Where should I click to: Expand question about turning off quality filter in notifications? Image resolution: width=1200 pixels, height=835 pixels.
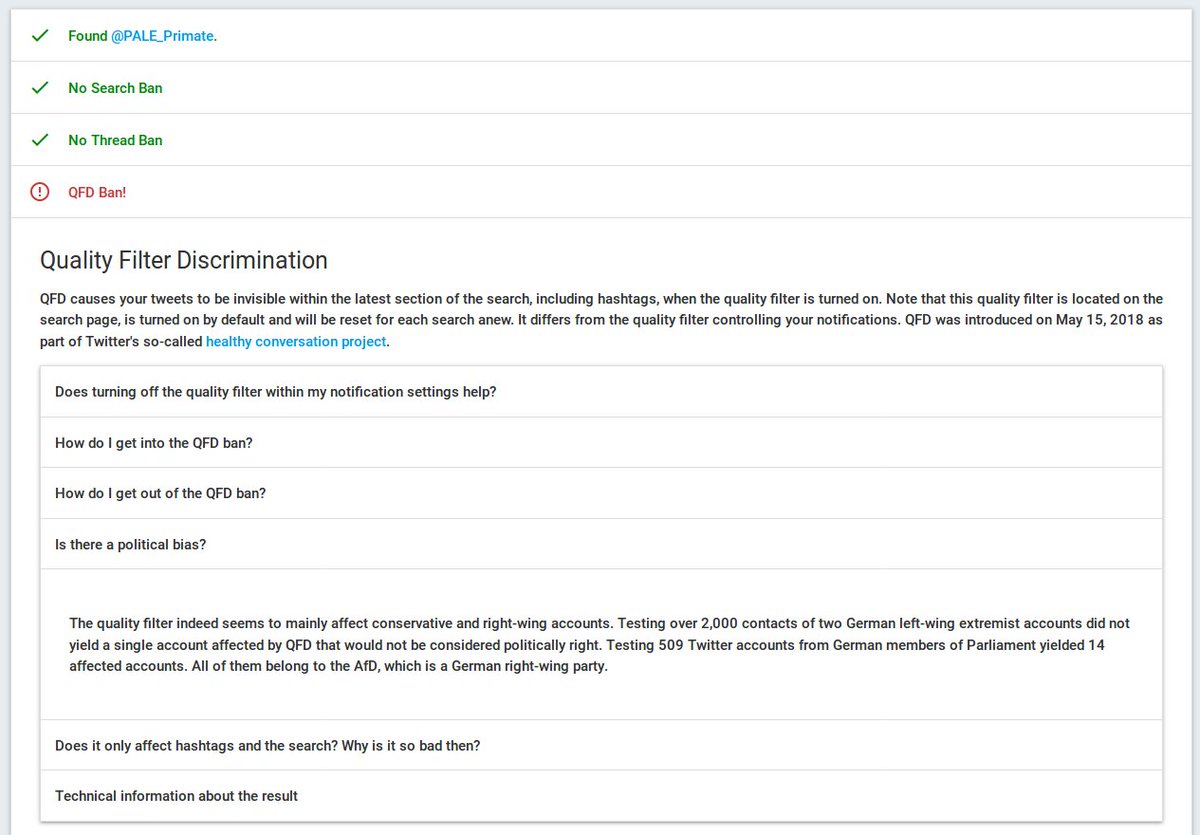pos(601,392)
